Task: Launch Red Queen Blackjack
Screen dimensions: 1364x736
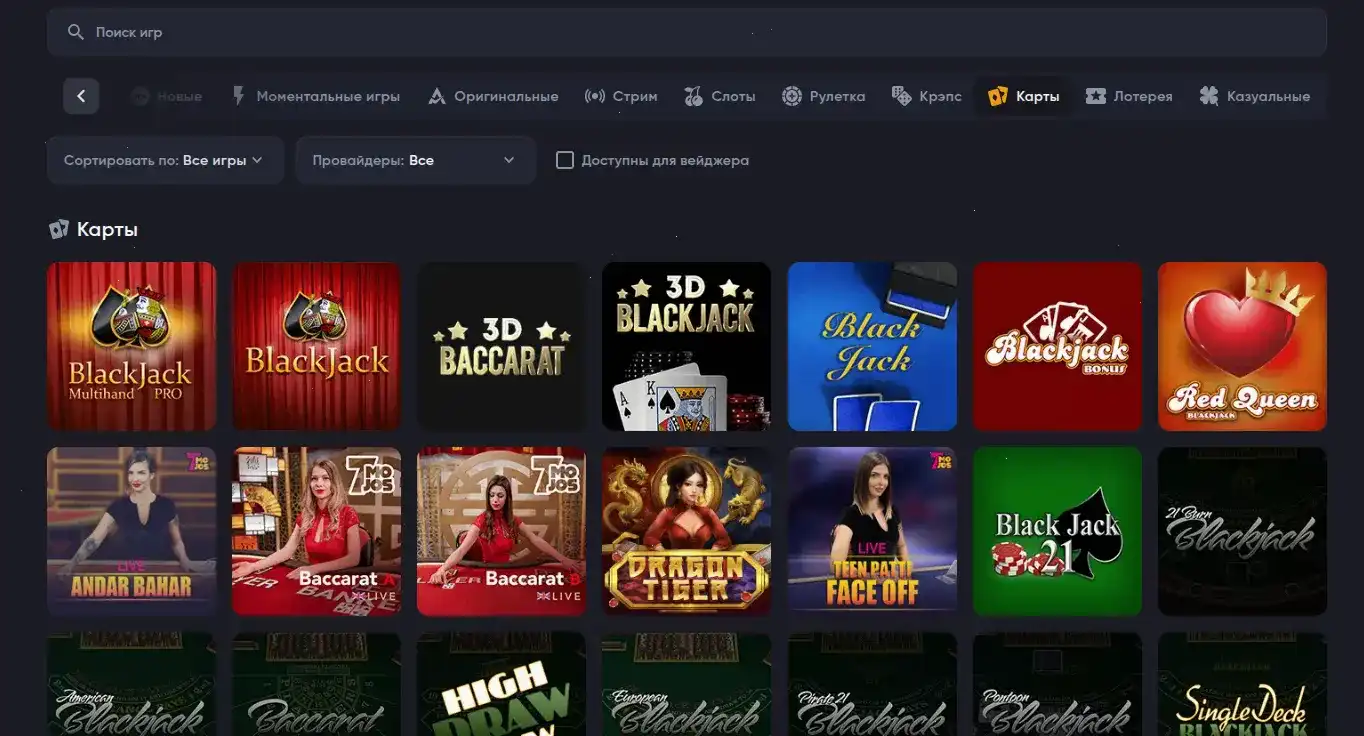Action: coord(1242,346)
